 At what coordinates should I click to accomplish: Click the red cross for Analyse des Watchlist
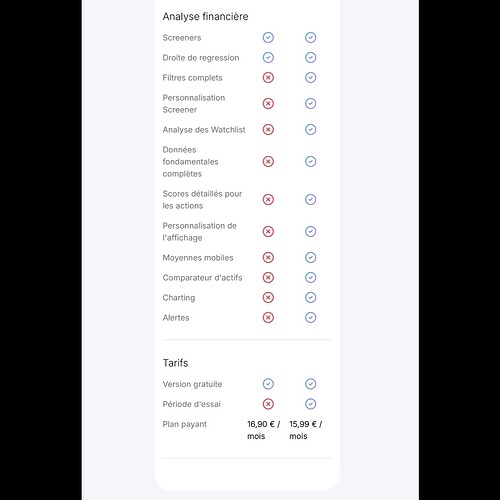[x=268, y=129]
